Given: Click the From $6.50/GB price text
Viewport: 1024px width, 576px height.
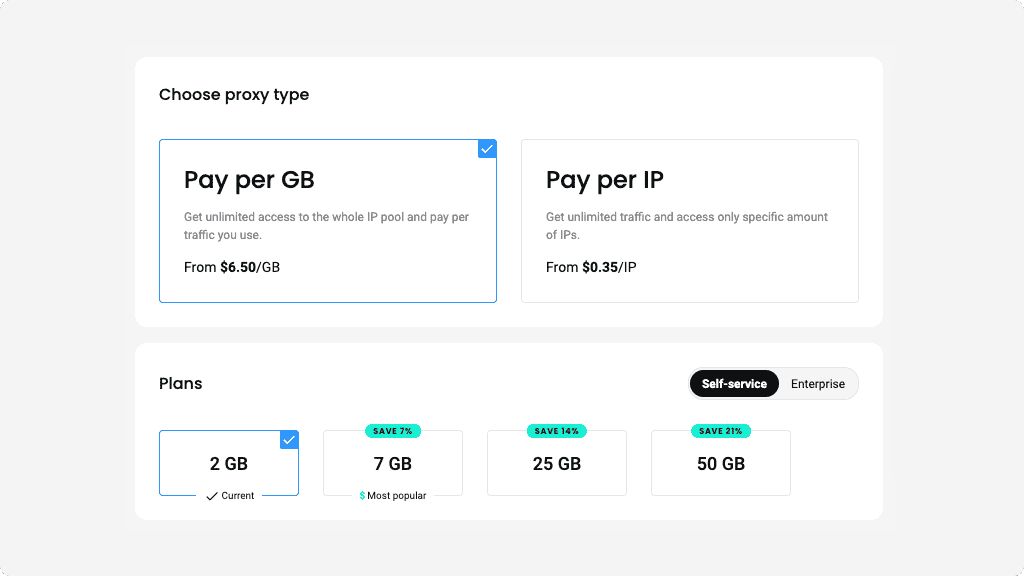Looking at the screenshot, I should tap(232, 267).
